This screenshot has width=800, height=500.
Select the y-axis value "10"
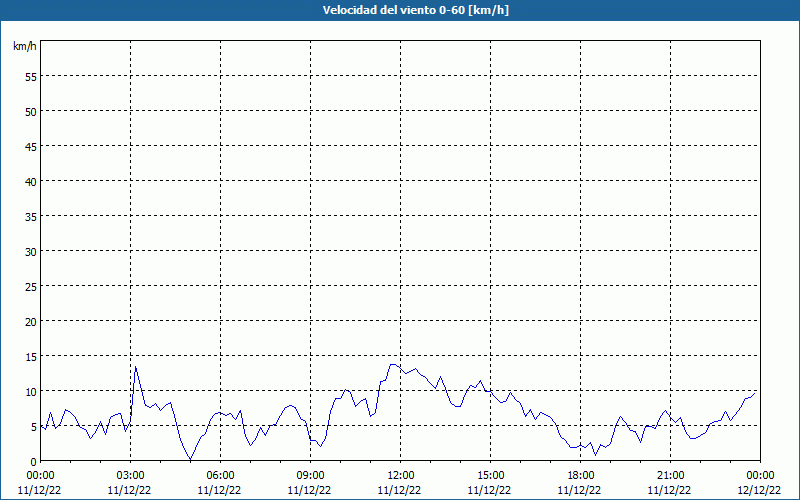[31, 391]
